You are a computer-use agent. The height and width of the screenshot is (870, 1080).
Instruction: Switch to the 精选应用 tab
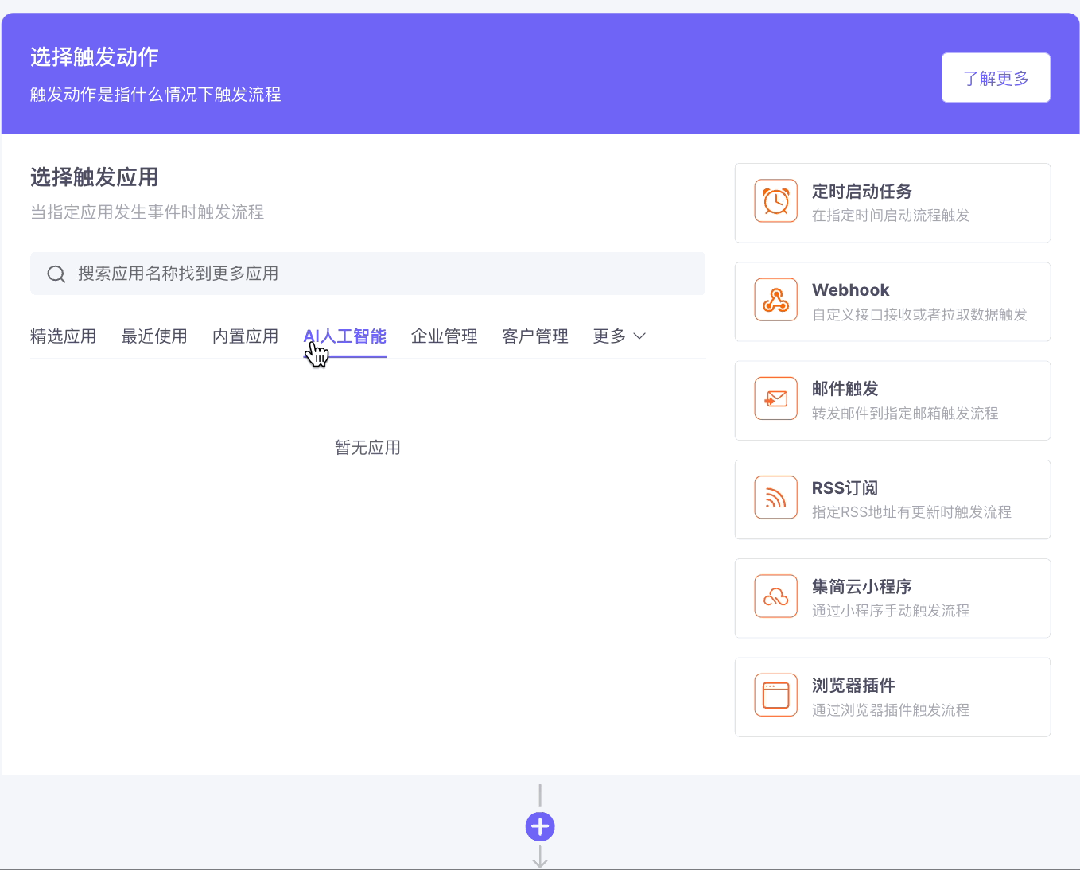click(x=63, y=336)
